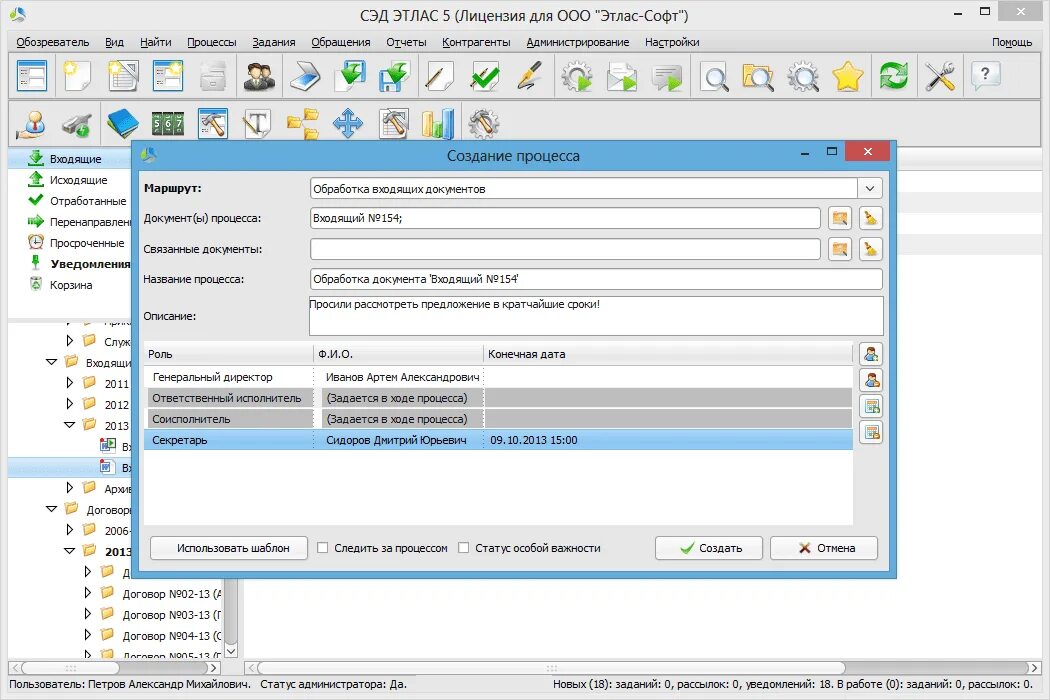Click the fountain pen signature icon
1050x700 pixels.
point(530,76)
